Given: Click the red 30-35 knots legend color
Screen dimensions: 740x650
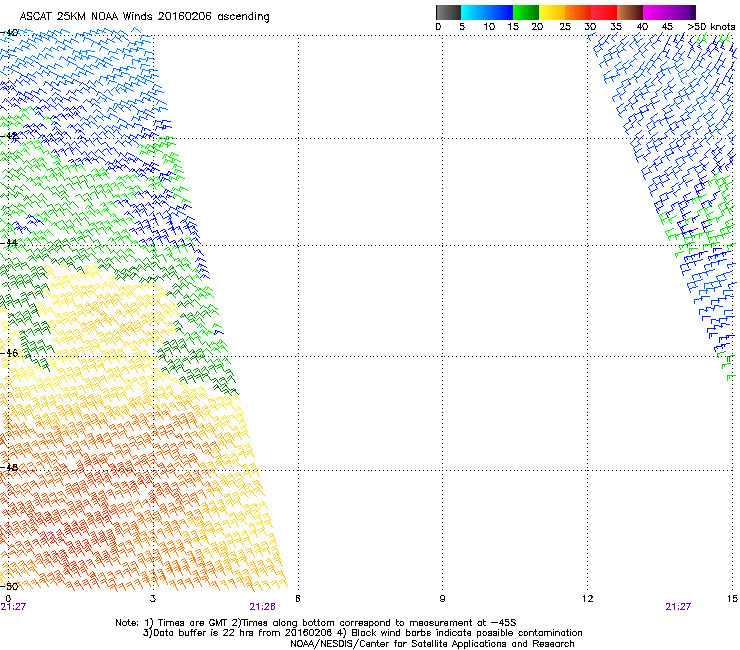Looking at the screenshot, I should pos(604,12).
